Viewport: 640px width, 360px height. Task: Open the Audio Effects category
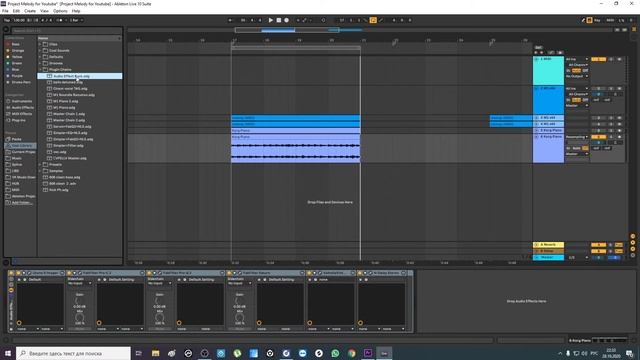click(22, 107)
